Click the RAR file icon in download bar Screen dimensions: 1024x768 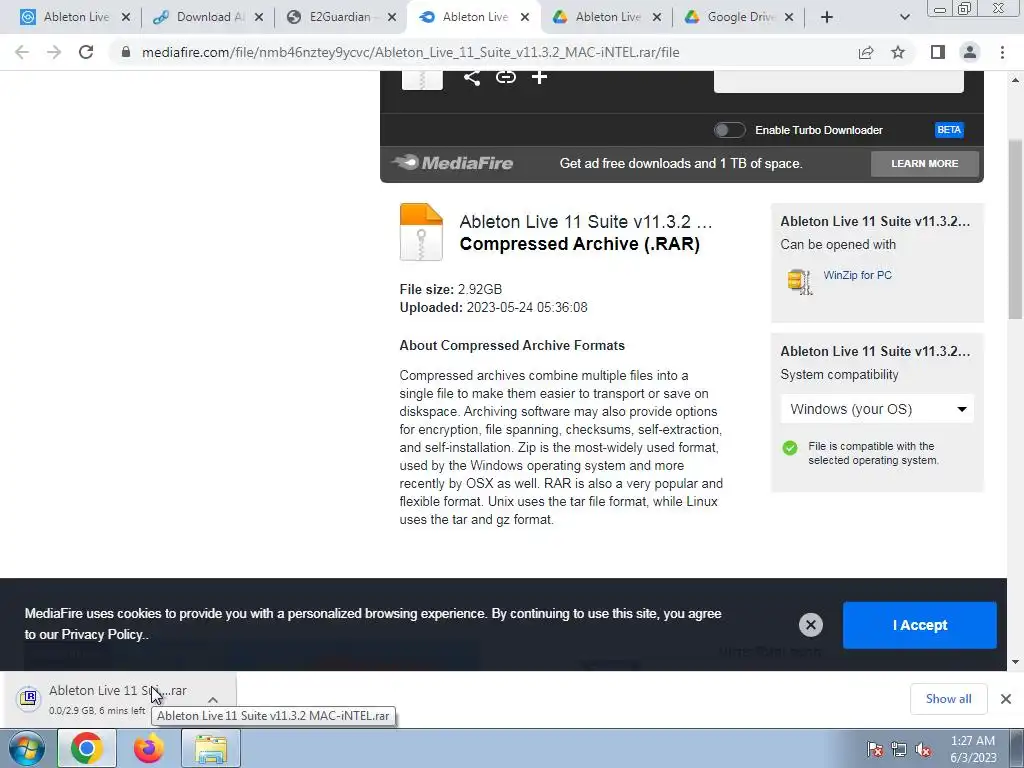click(x=28, y=698)
